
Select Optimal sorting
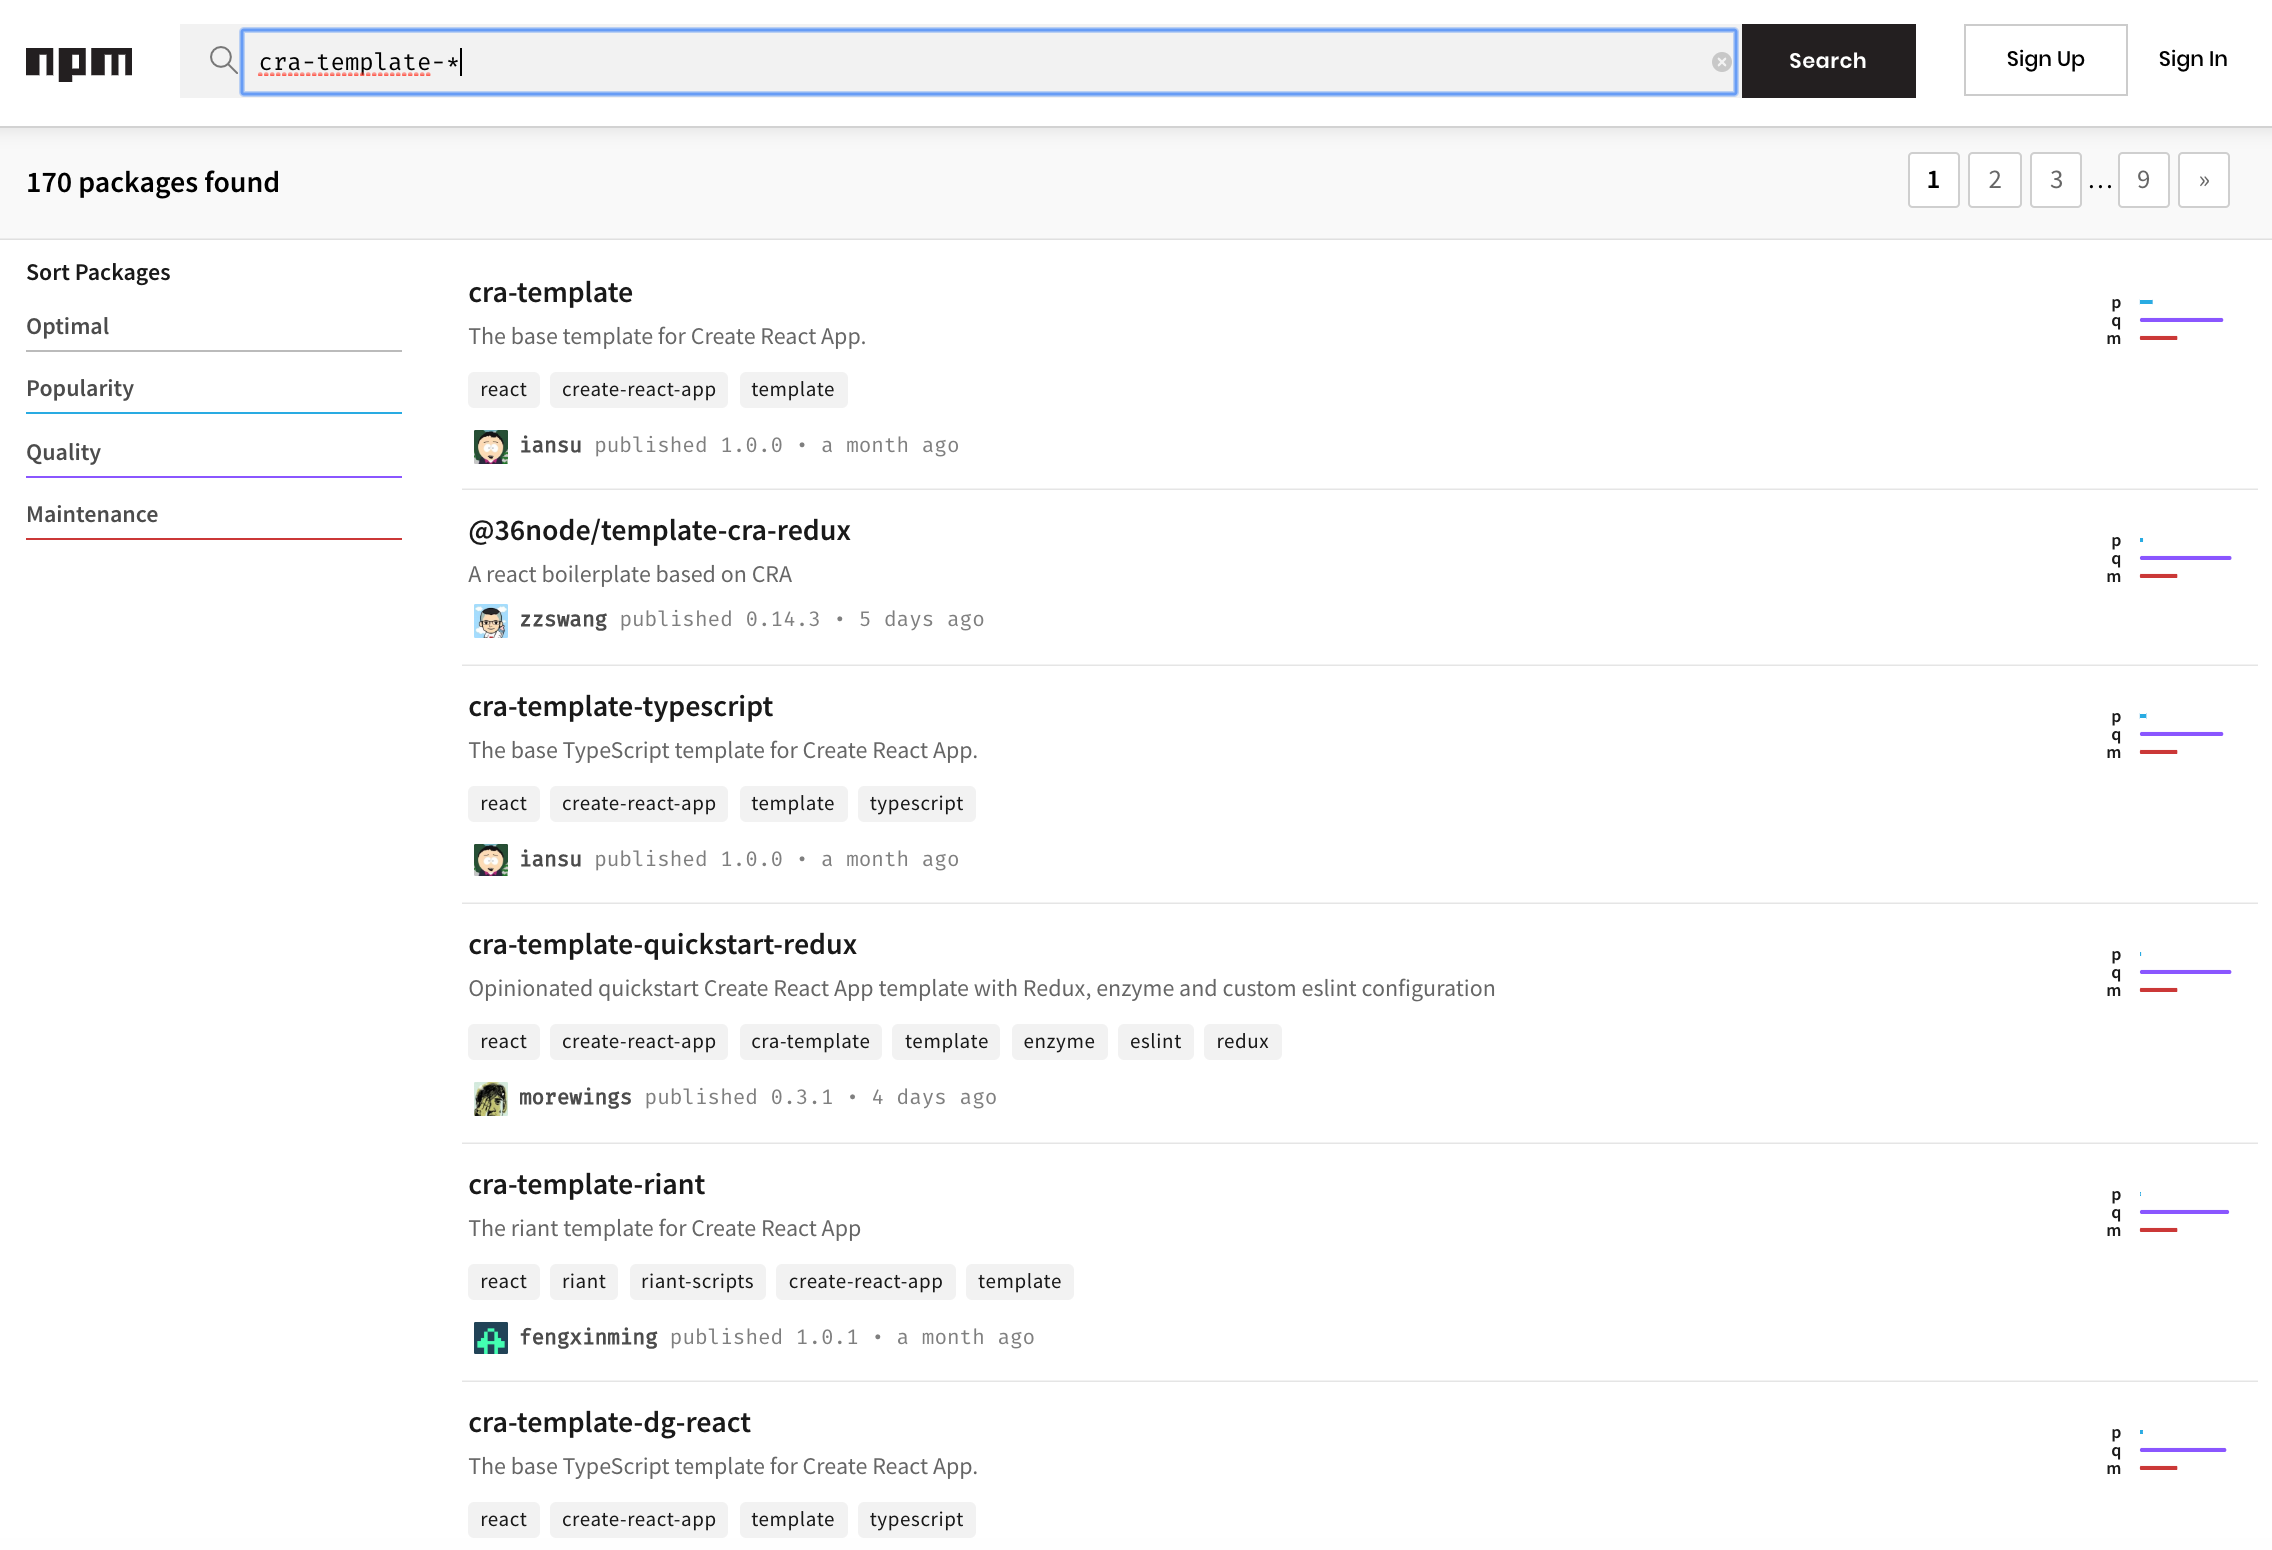pos(68,326)
